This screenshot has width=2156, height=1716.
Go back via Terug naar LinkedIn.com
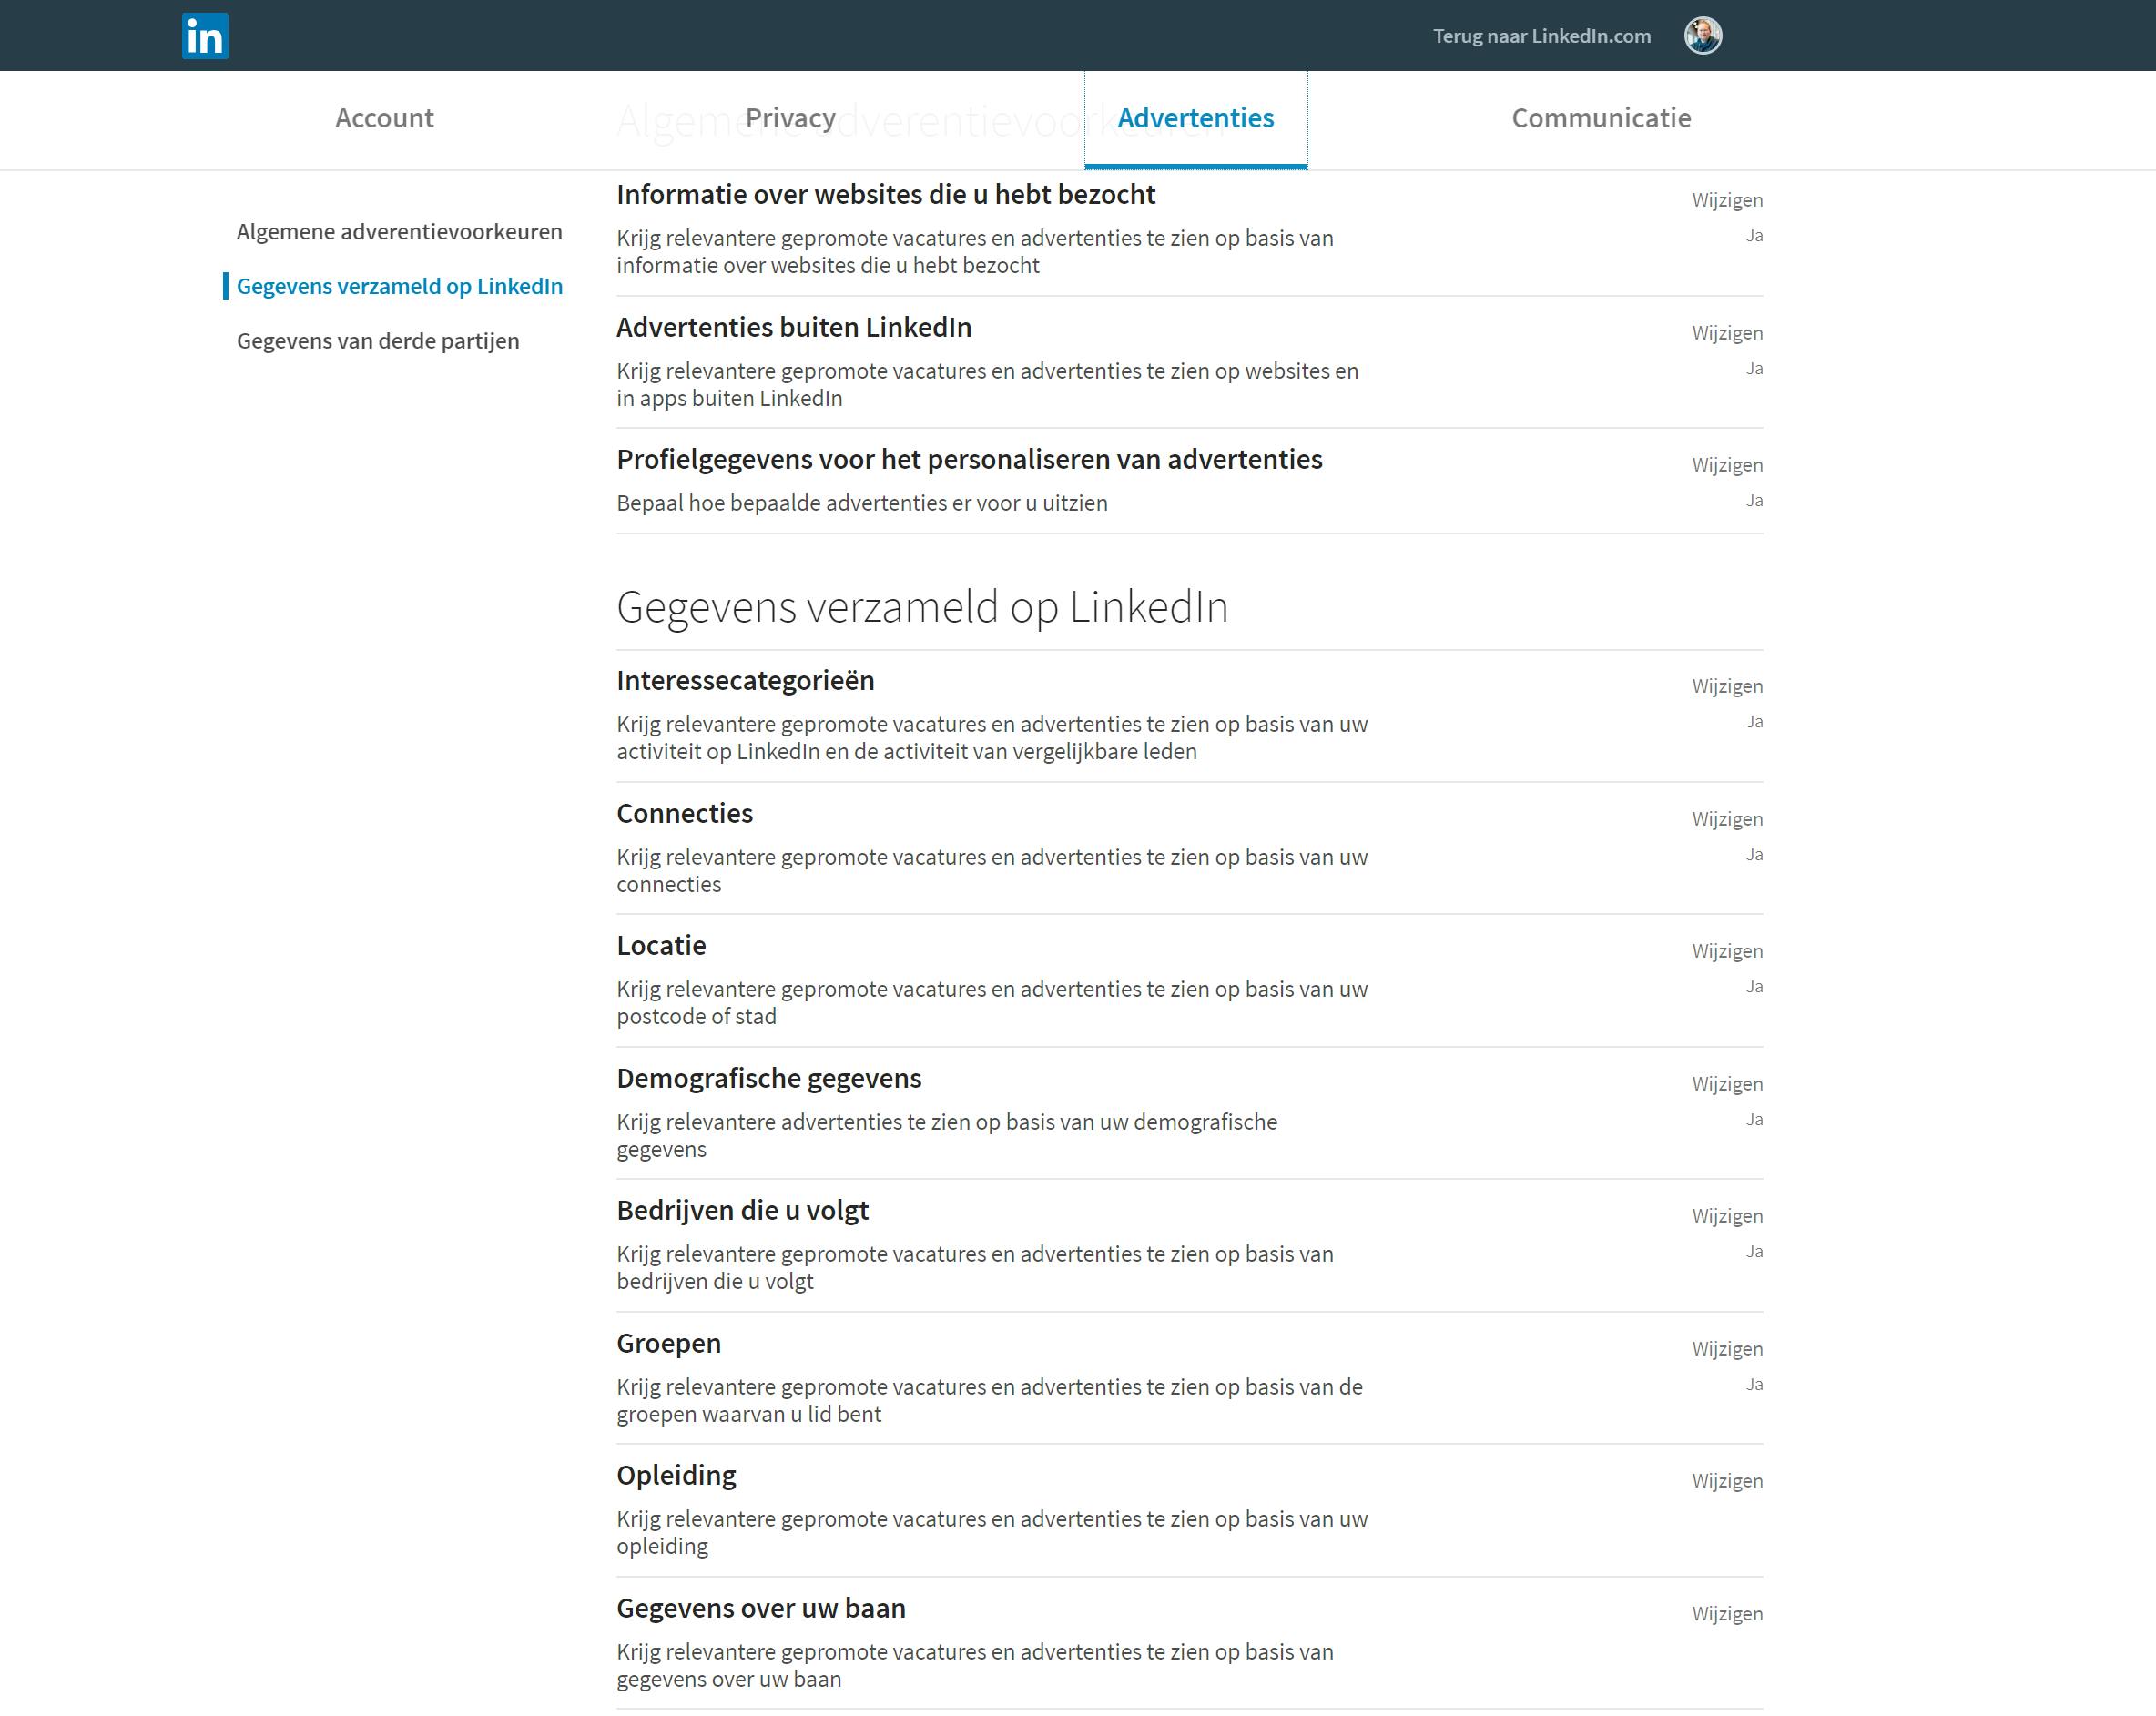[x=1541, y=36]
